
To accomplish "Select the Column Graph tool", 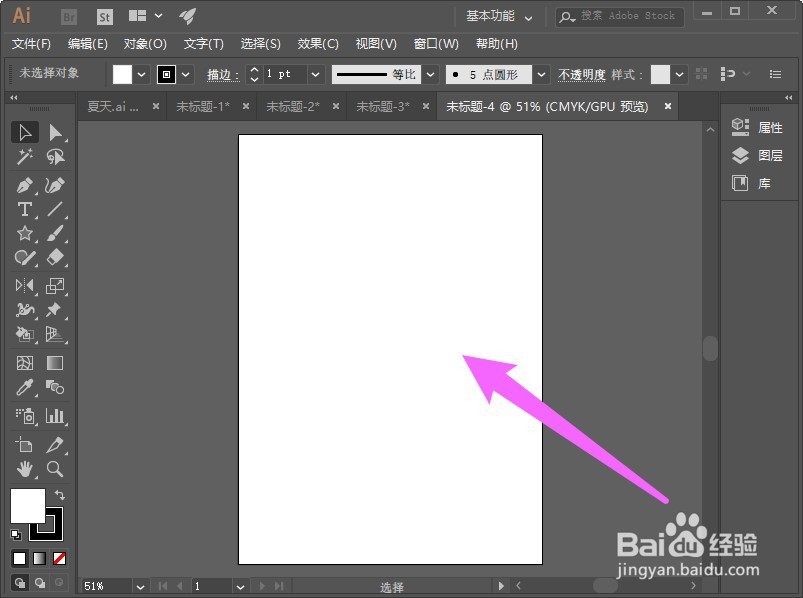I will pos(55,415).
